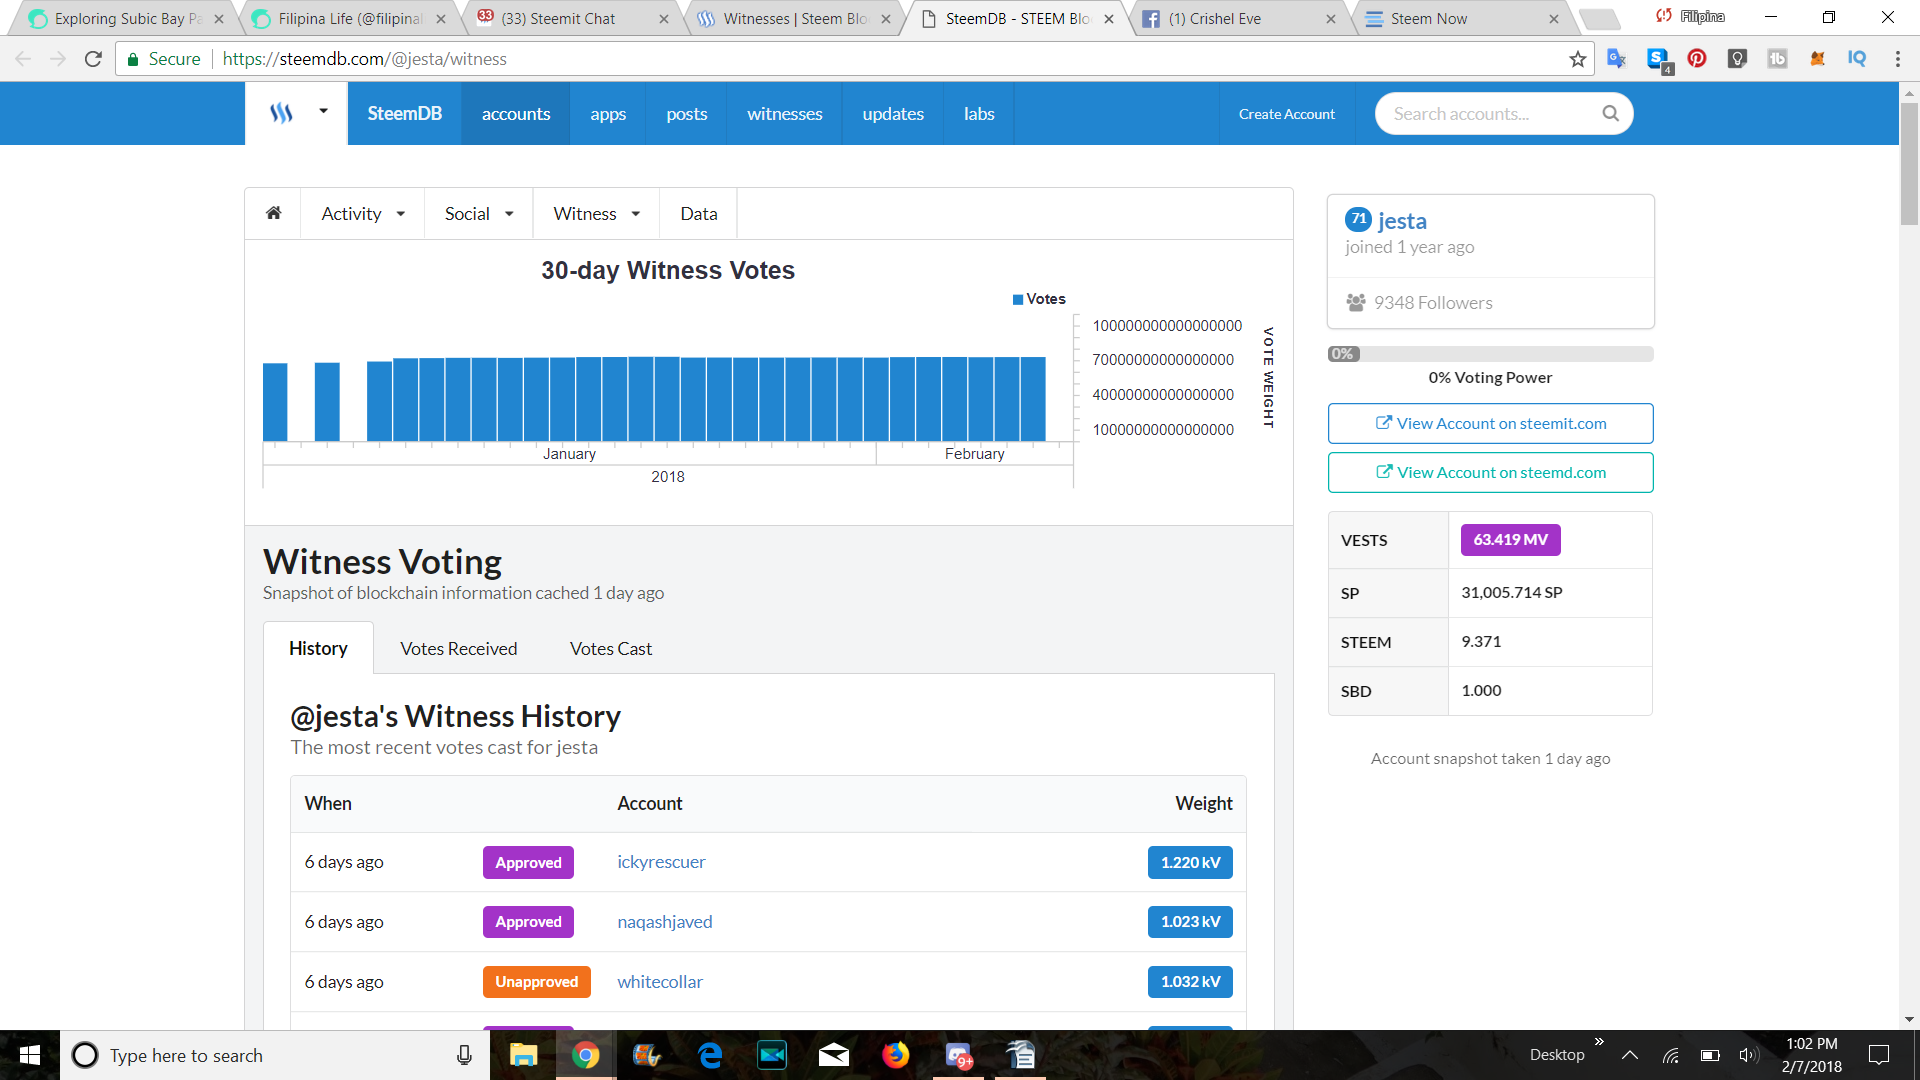
Task: Click the 1.032 kV weight badge
Action: tap(1190, 982)
